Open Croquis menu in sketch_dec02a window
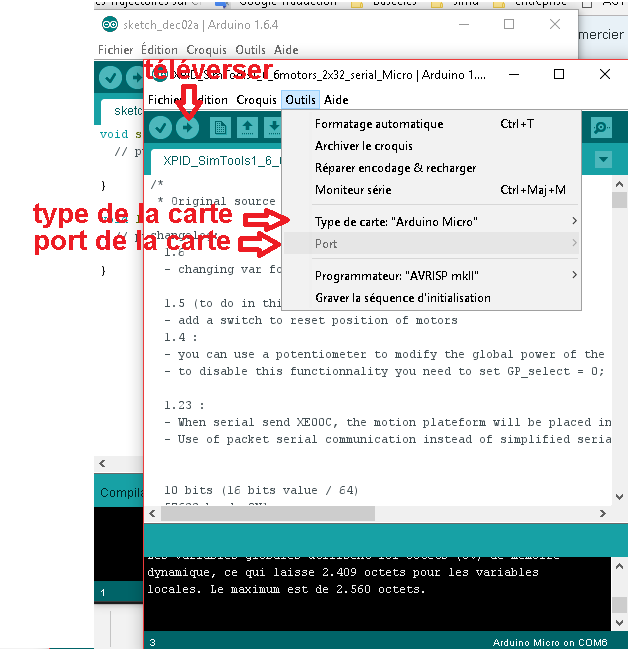628x649 pixels. click(206, 50)
